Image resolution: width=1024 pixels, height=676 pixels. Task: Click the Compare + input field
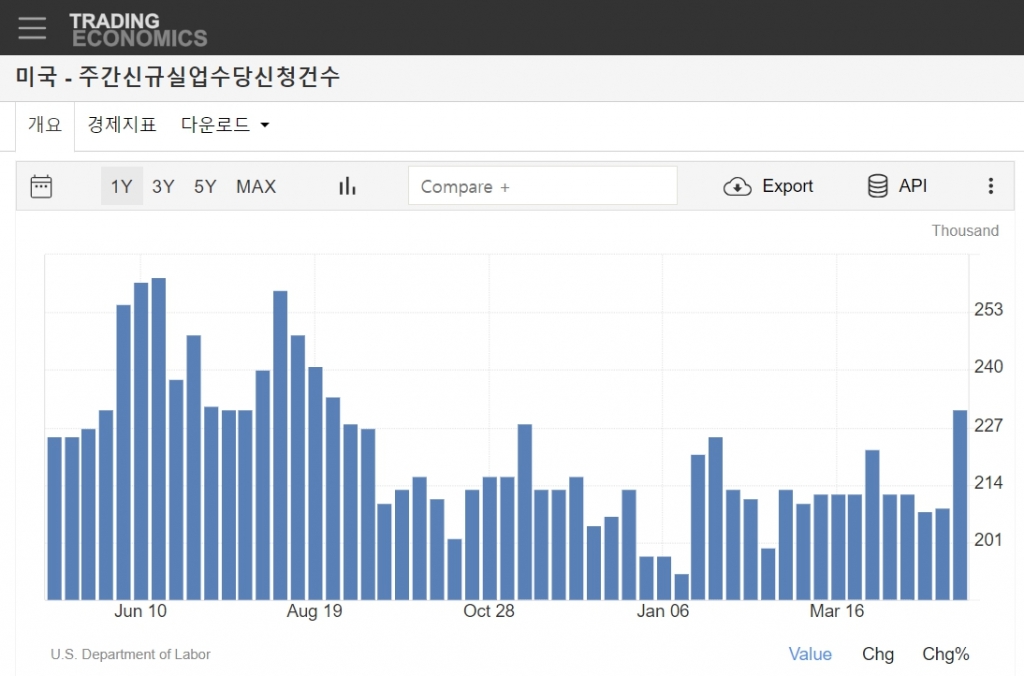coord(542,186)
